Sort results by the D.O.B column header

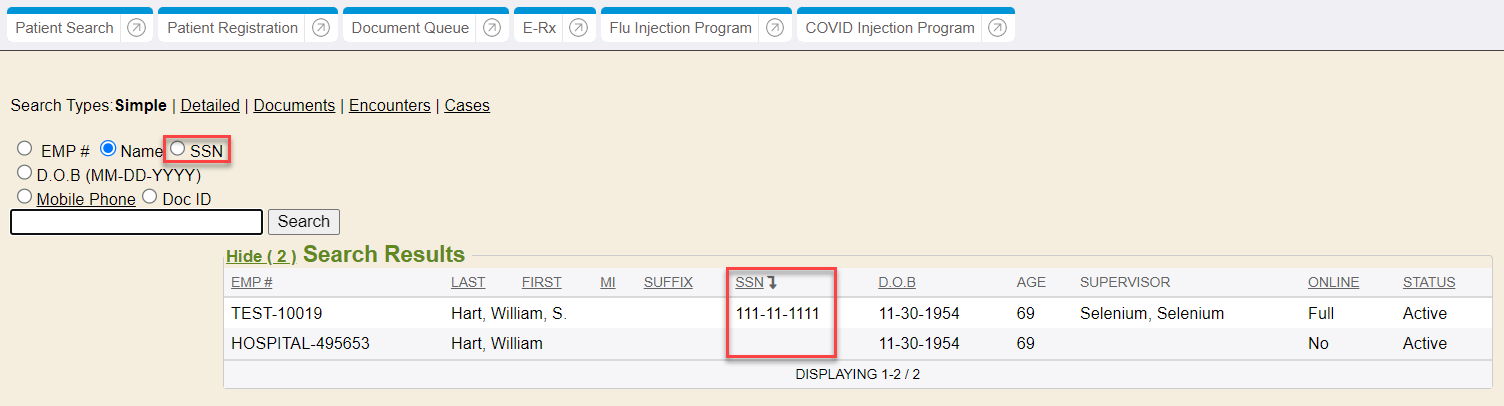pyautogui.click(x=897, y=283)
